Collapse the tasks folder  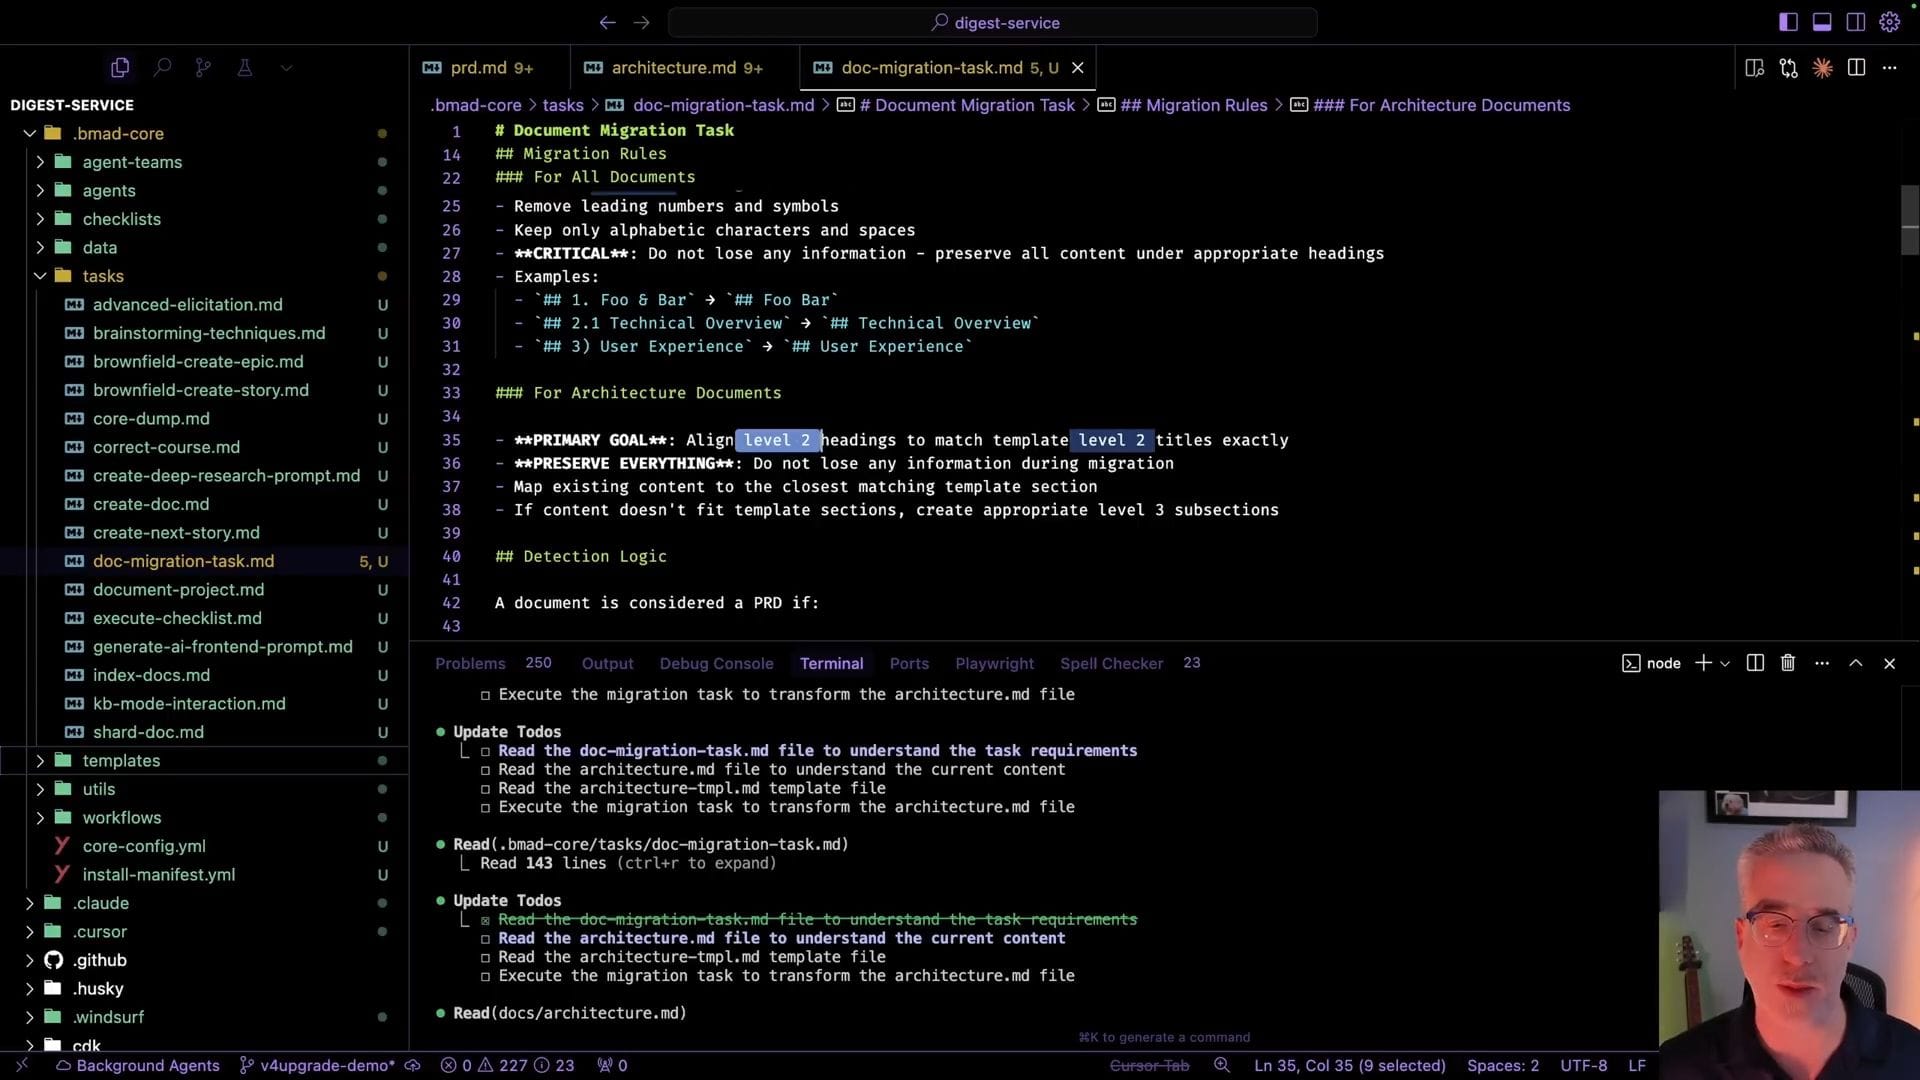40,276
